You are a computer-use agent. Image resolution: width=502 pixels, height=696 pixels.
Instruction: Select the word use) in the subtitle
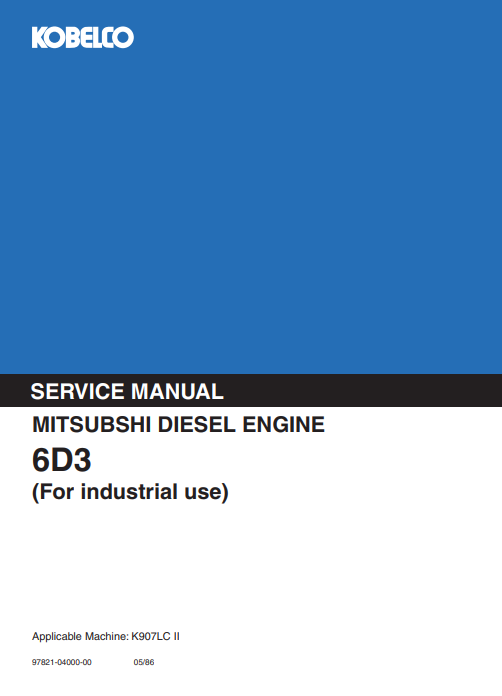[206, 492]
